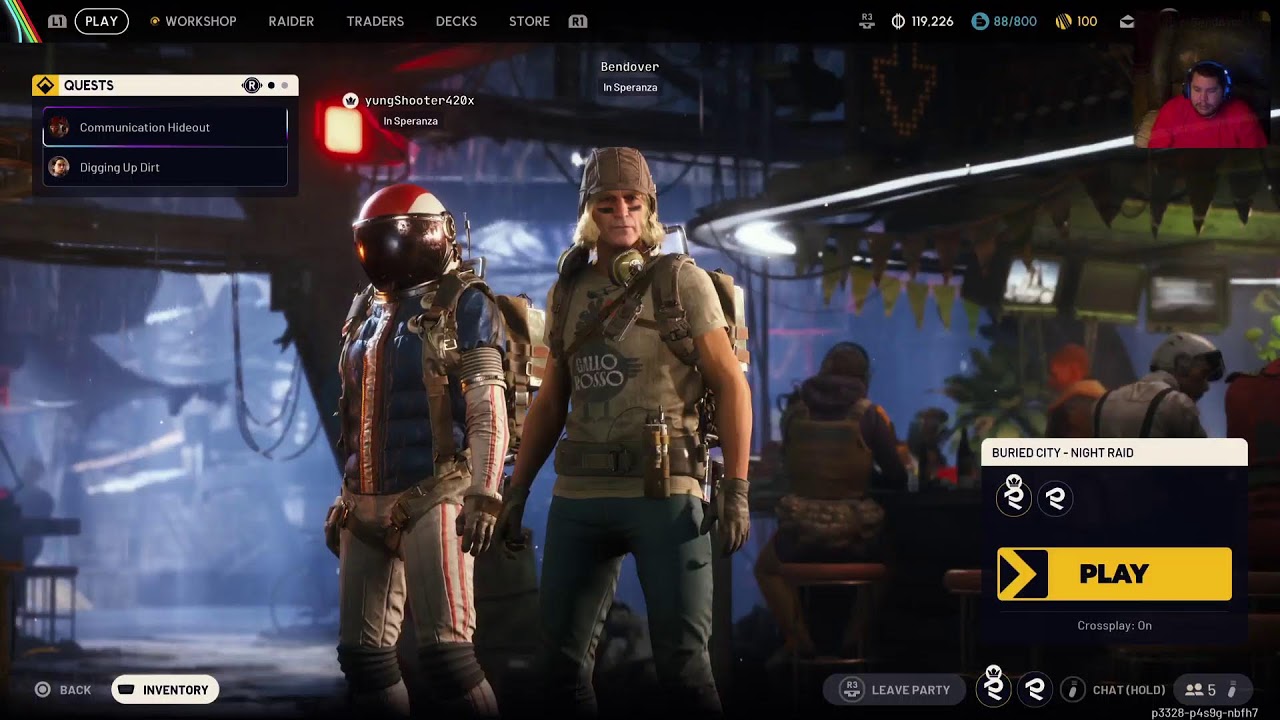Click the second party member emblem under Buried City
This screenshot has height=720, width=1280.
click(1055, 498)
